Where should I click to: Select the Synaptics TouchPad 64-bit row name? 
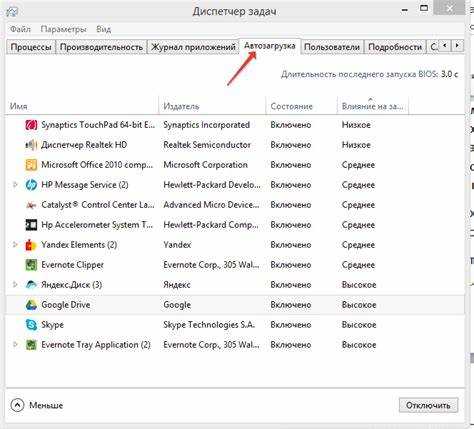98,125
